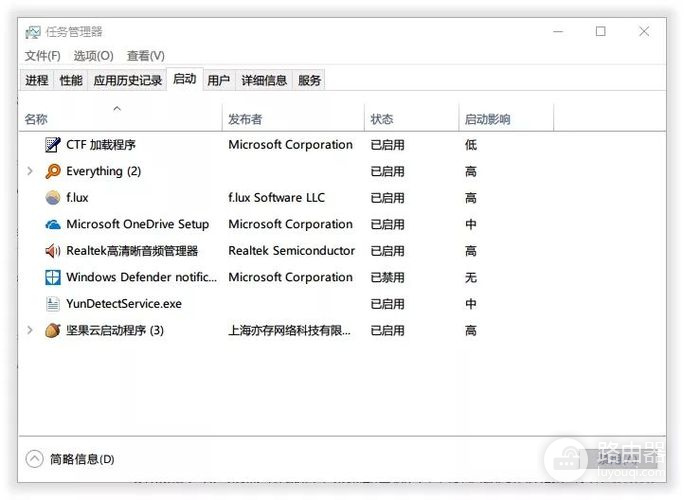Close the Task Manager window
Viewport: 684px width, 500px height.
pos(644,31)
